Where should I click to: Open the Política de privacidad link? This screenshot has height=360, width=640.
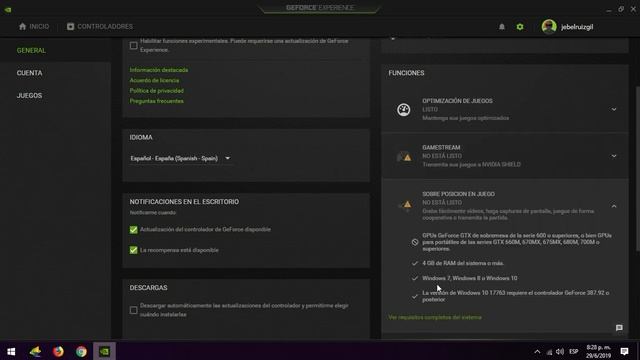157,91
